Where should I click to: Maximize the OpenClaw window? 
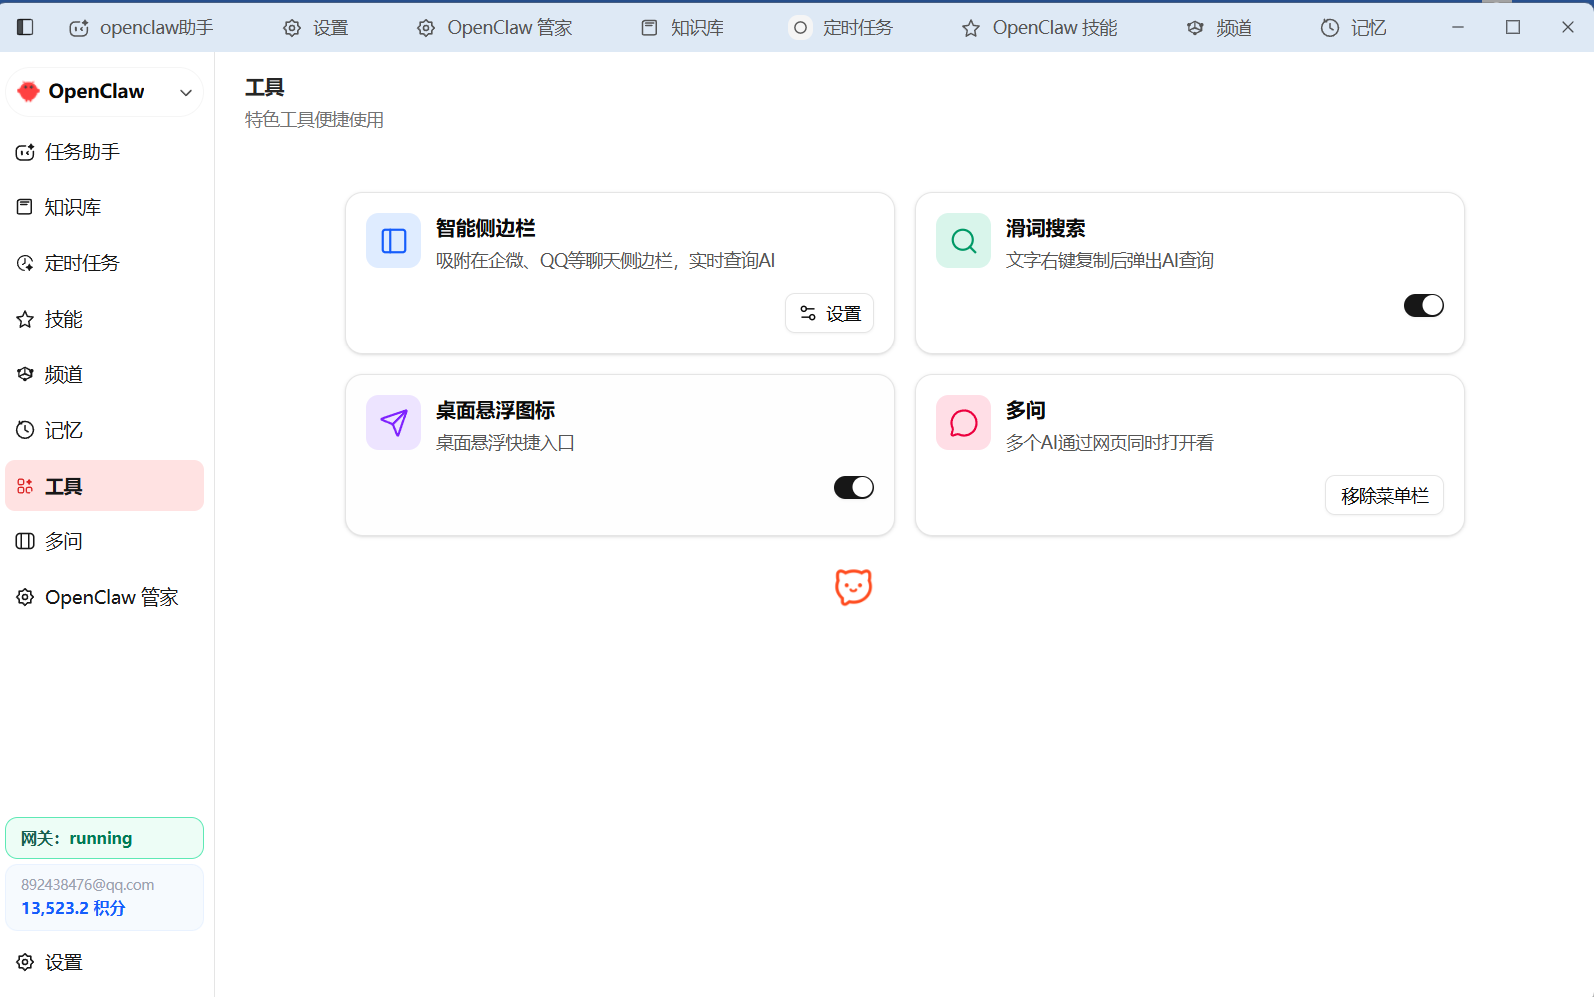tap(1513, 27)
